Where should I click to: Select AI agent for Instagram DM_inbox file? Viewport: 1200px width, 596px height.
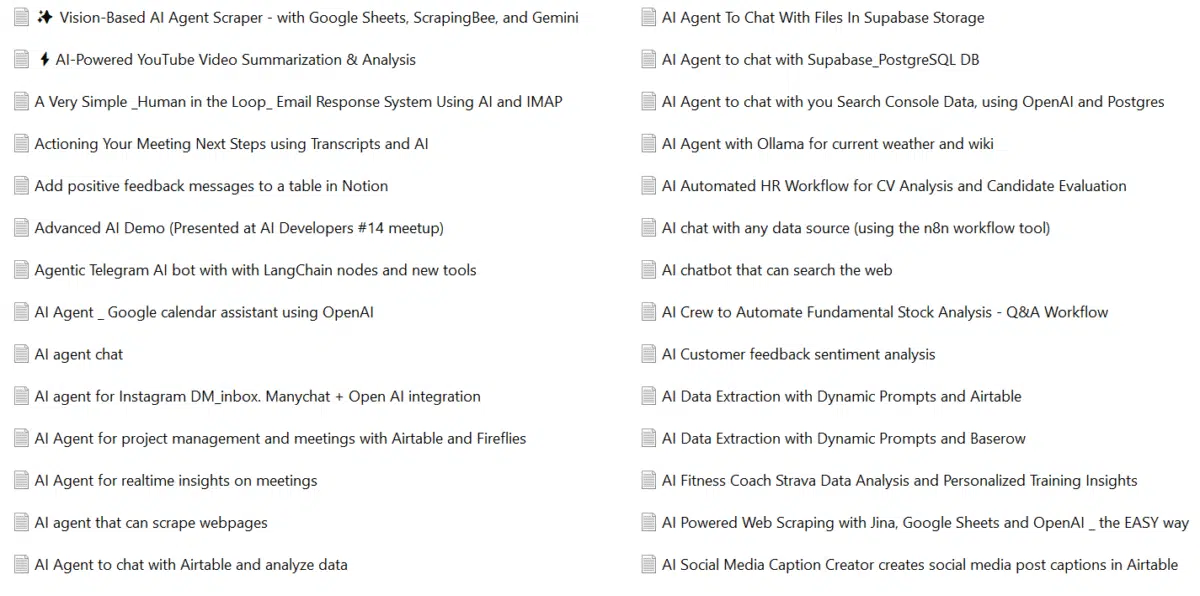[x=257, y=396]
